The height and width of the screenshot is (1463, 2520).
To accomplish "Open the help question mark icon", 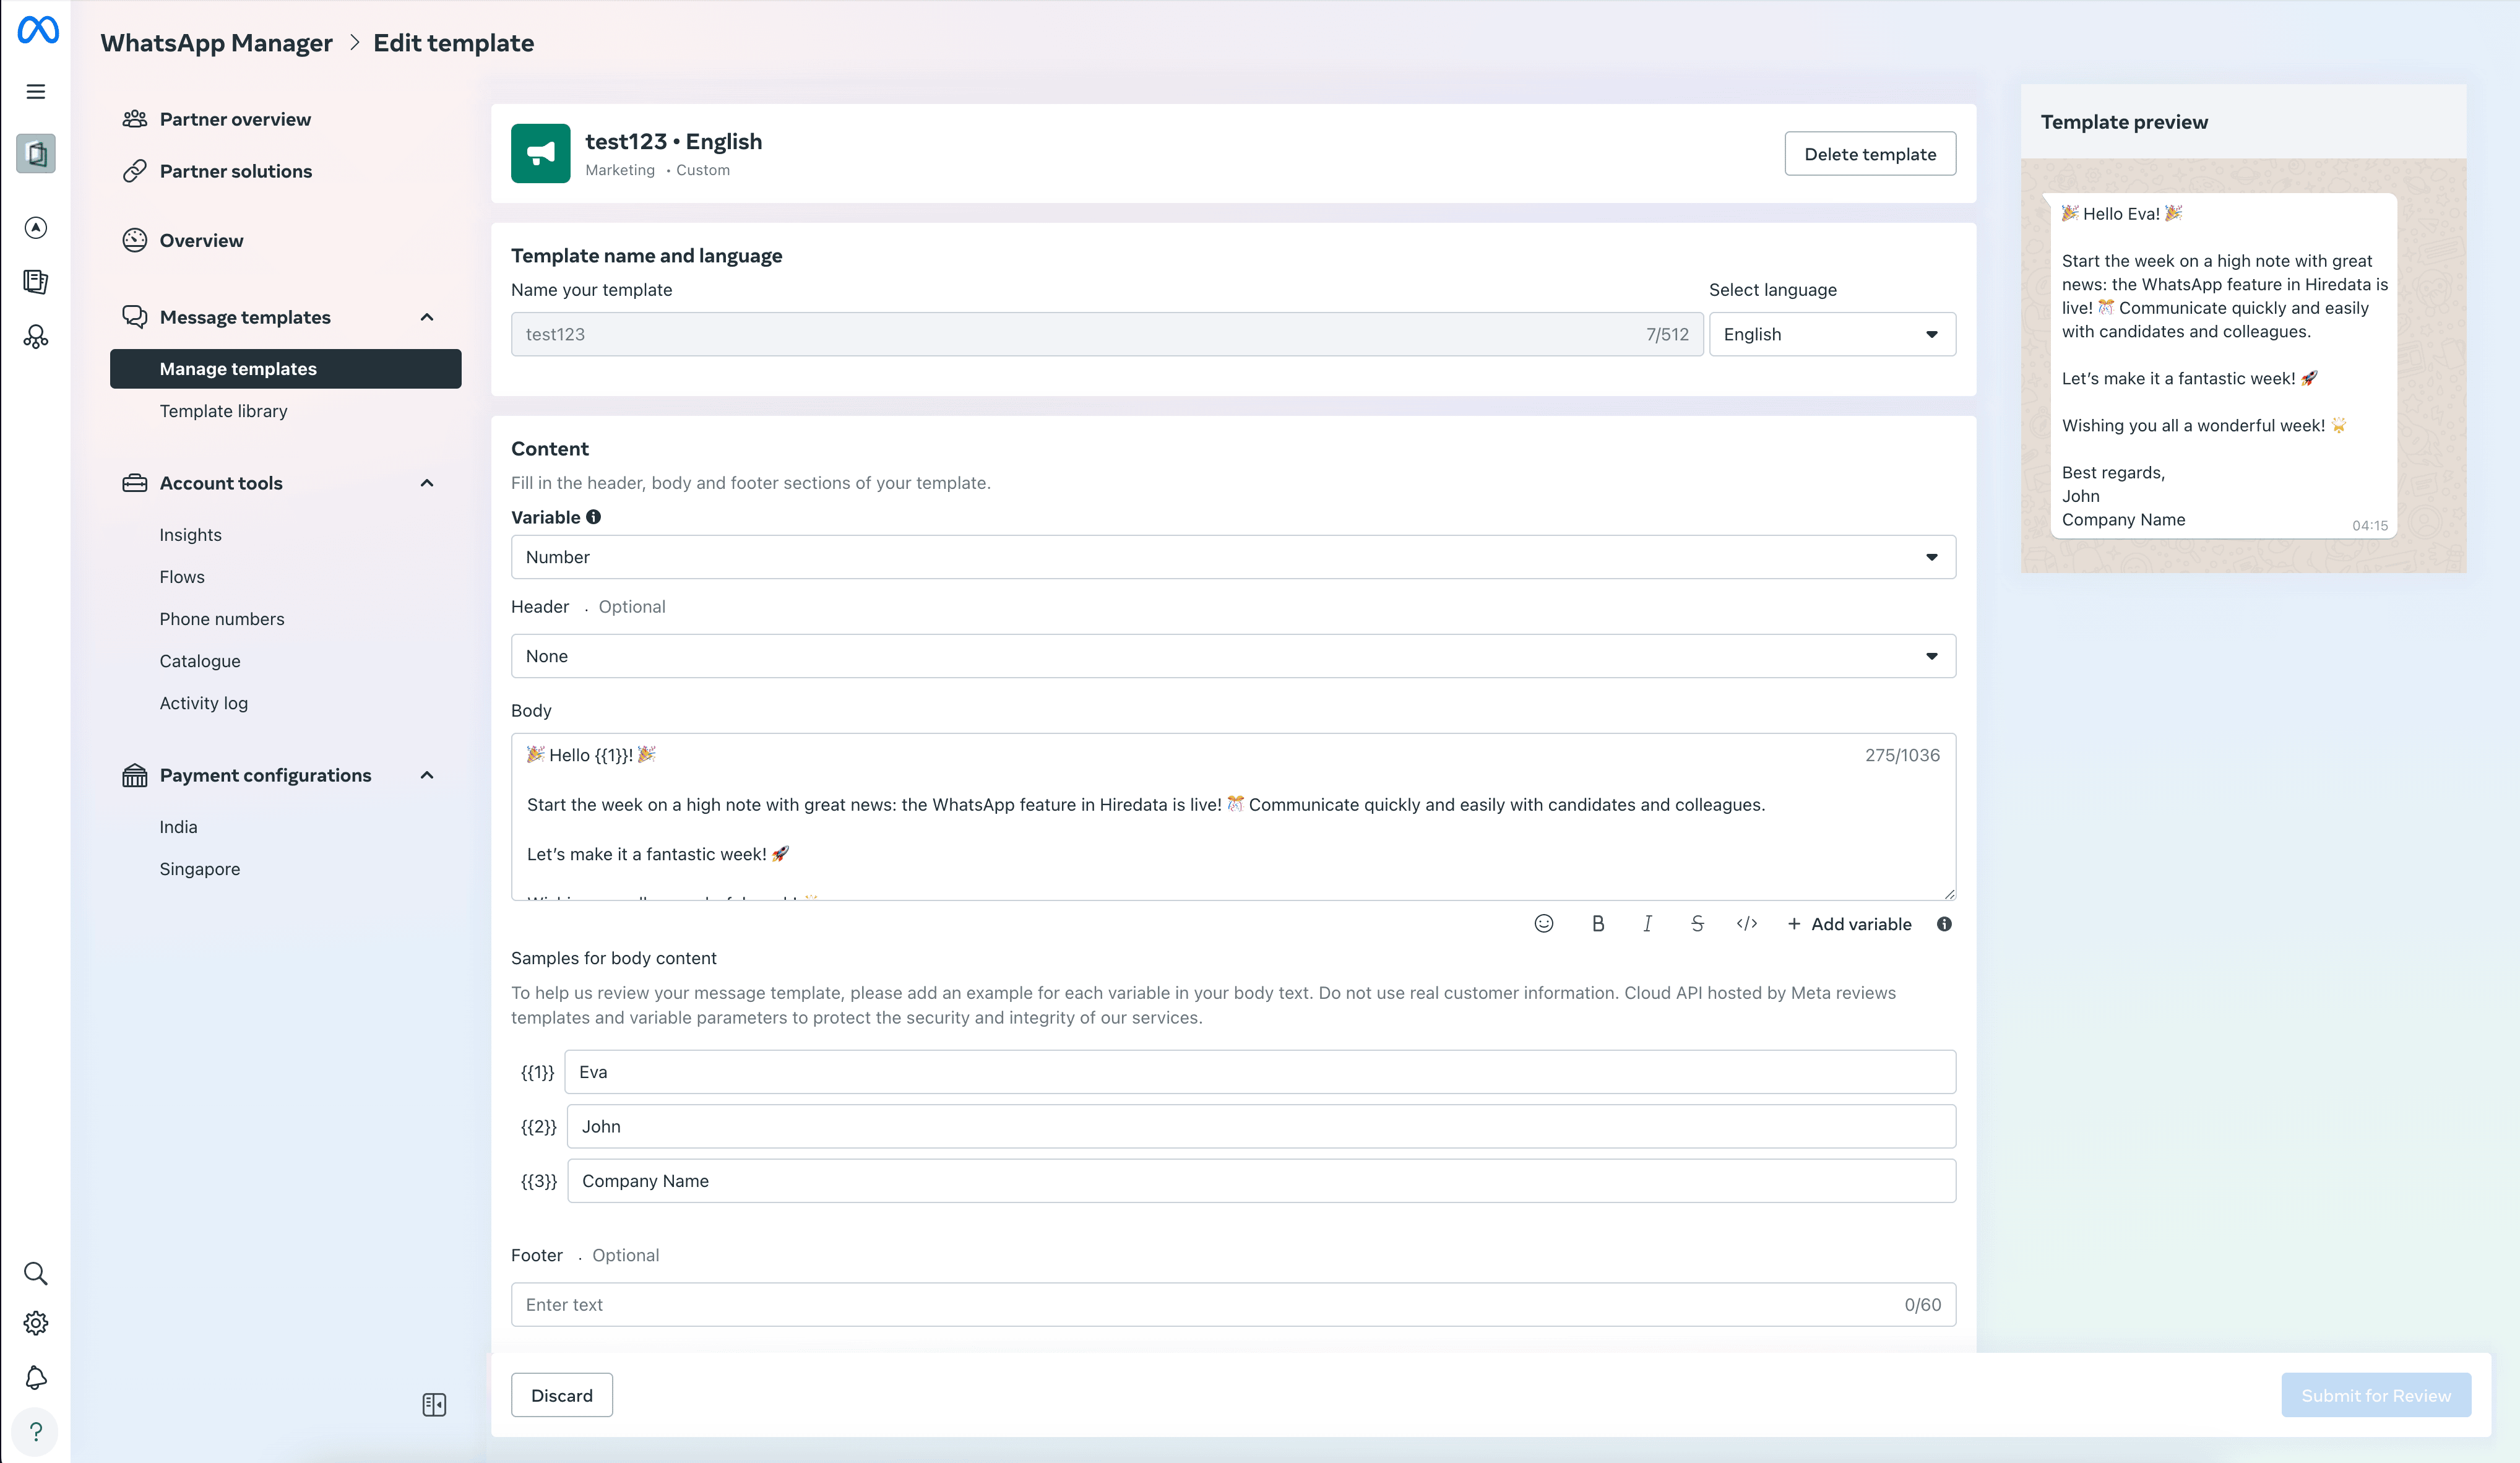I will point(36,1431).
